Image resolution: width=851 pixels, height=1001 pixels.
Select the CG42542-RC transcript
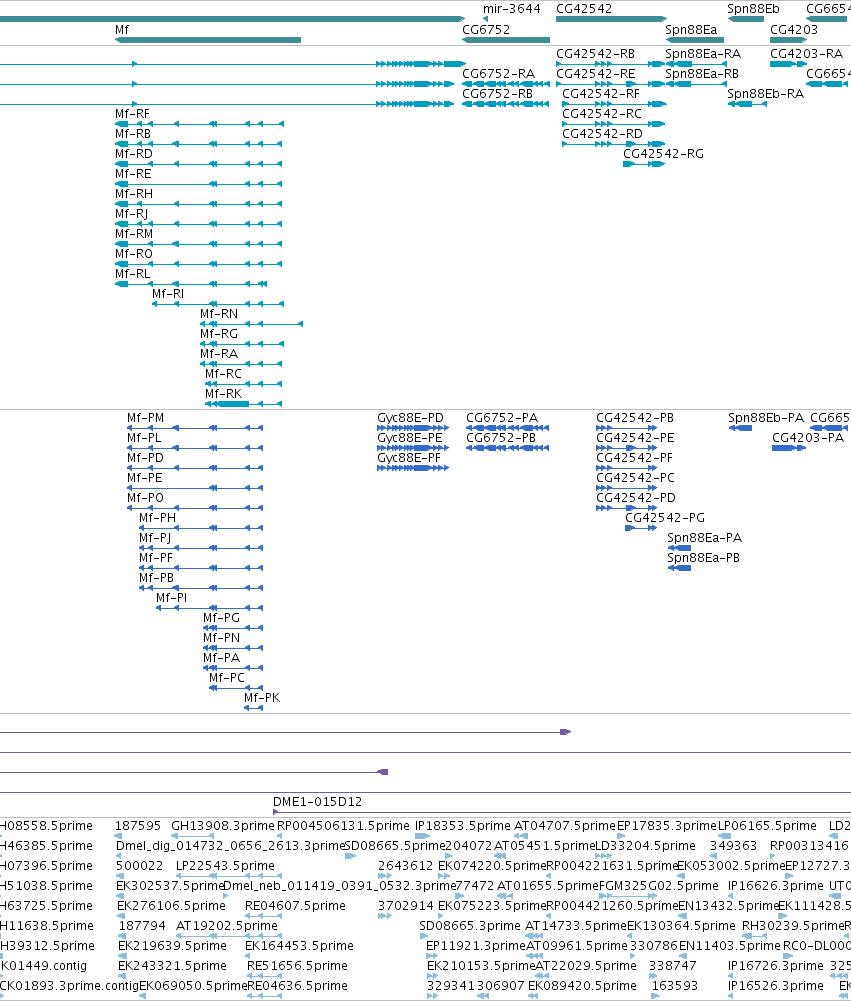tap(614, 124)
